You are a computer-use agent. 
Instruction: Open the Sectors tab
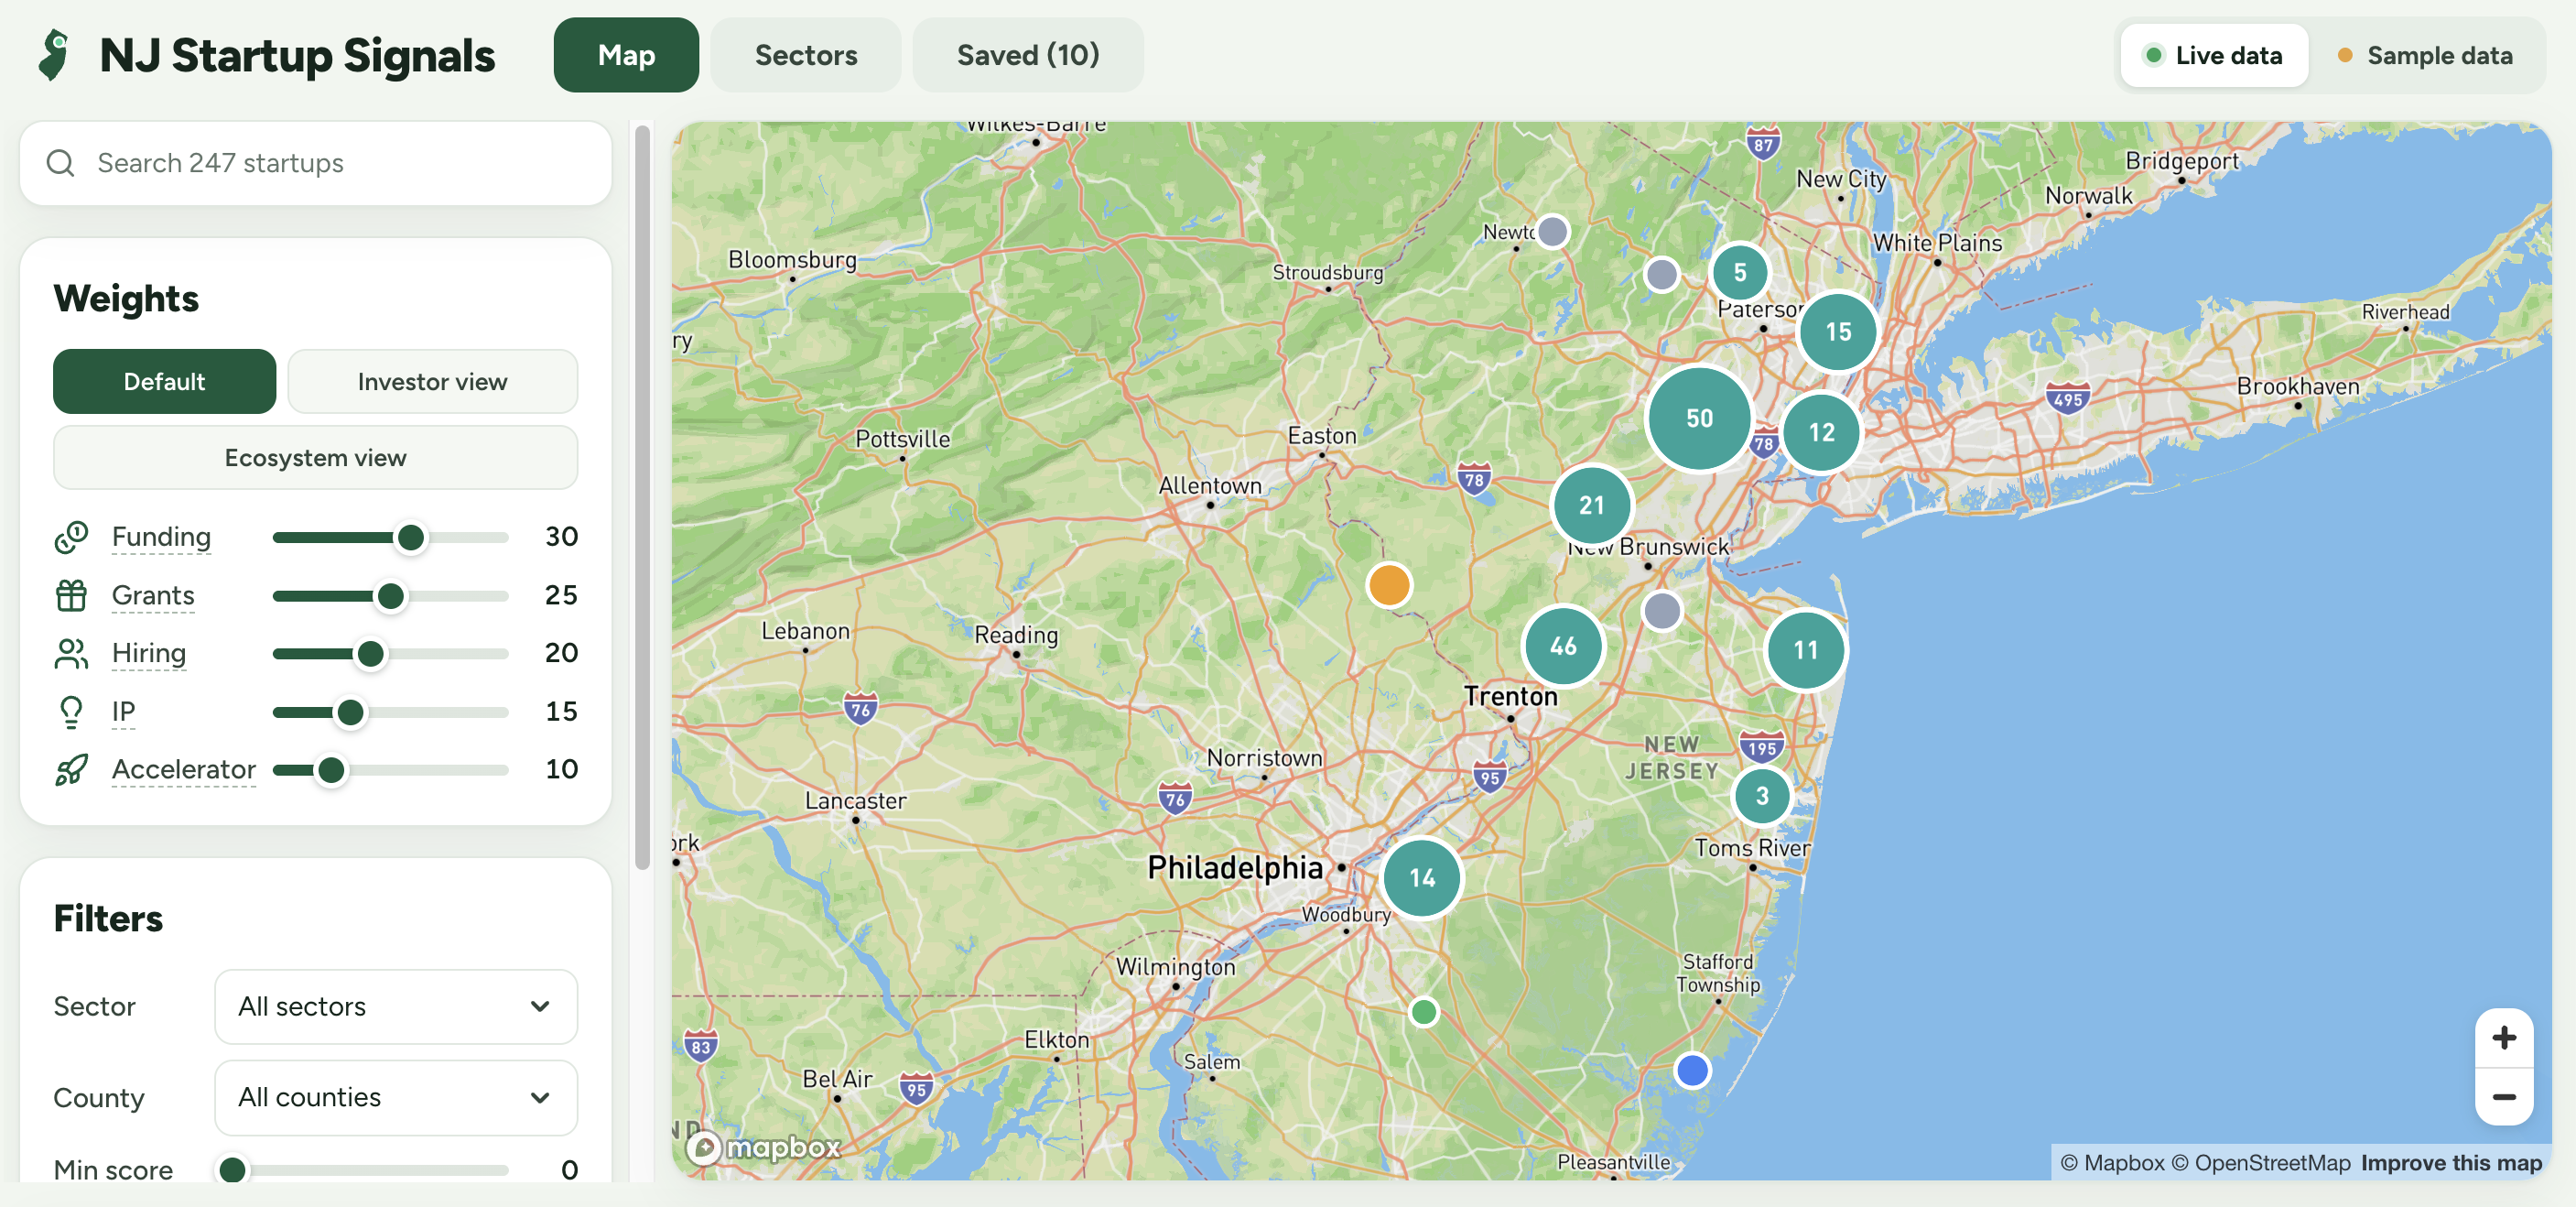click(x=806, y=55)
